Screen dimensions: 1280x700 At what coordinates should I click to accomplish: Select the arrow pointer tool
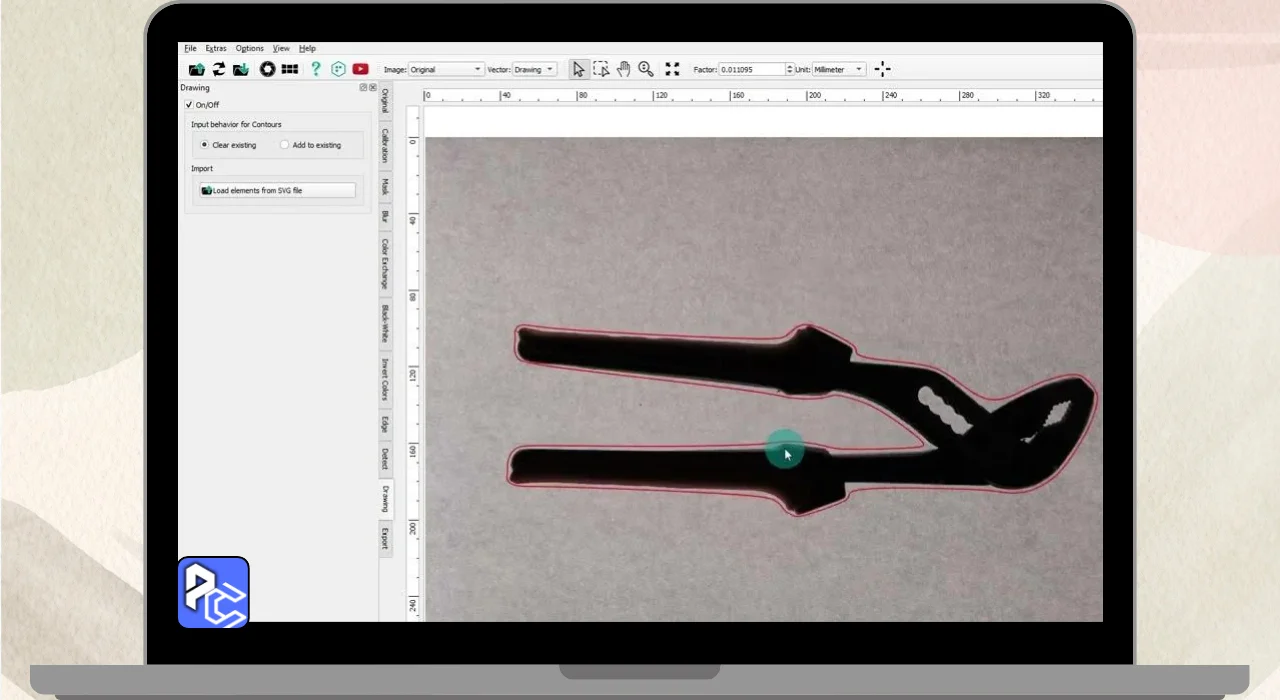click(578, 69)
